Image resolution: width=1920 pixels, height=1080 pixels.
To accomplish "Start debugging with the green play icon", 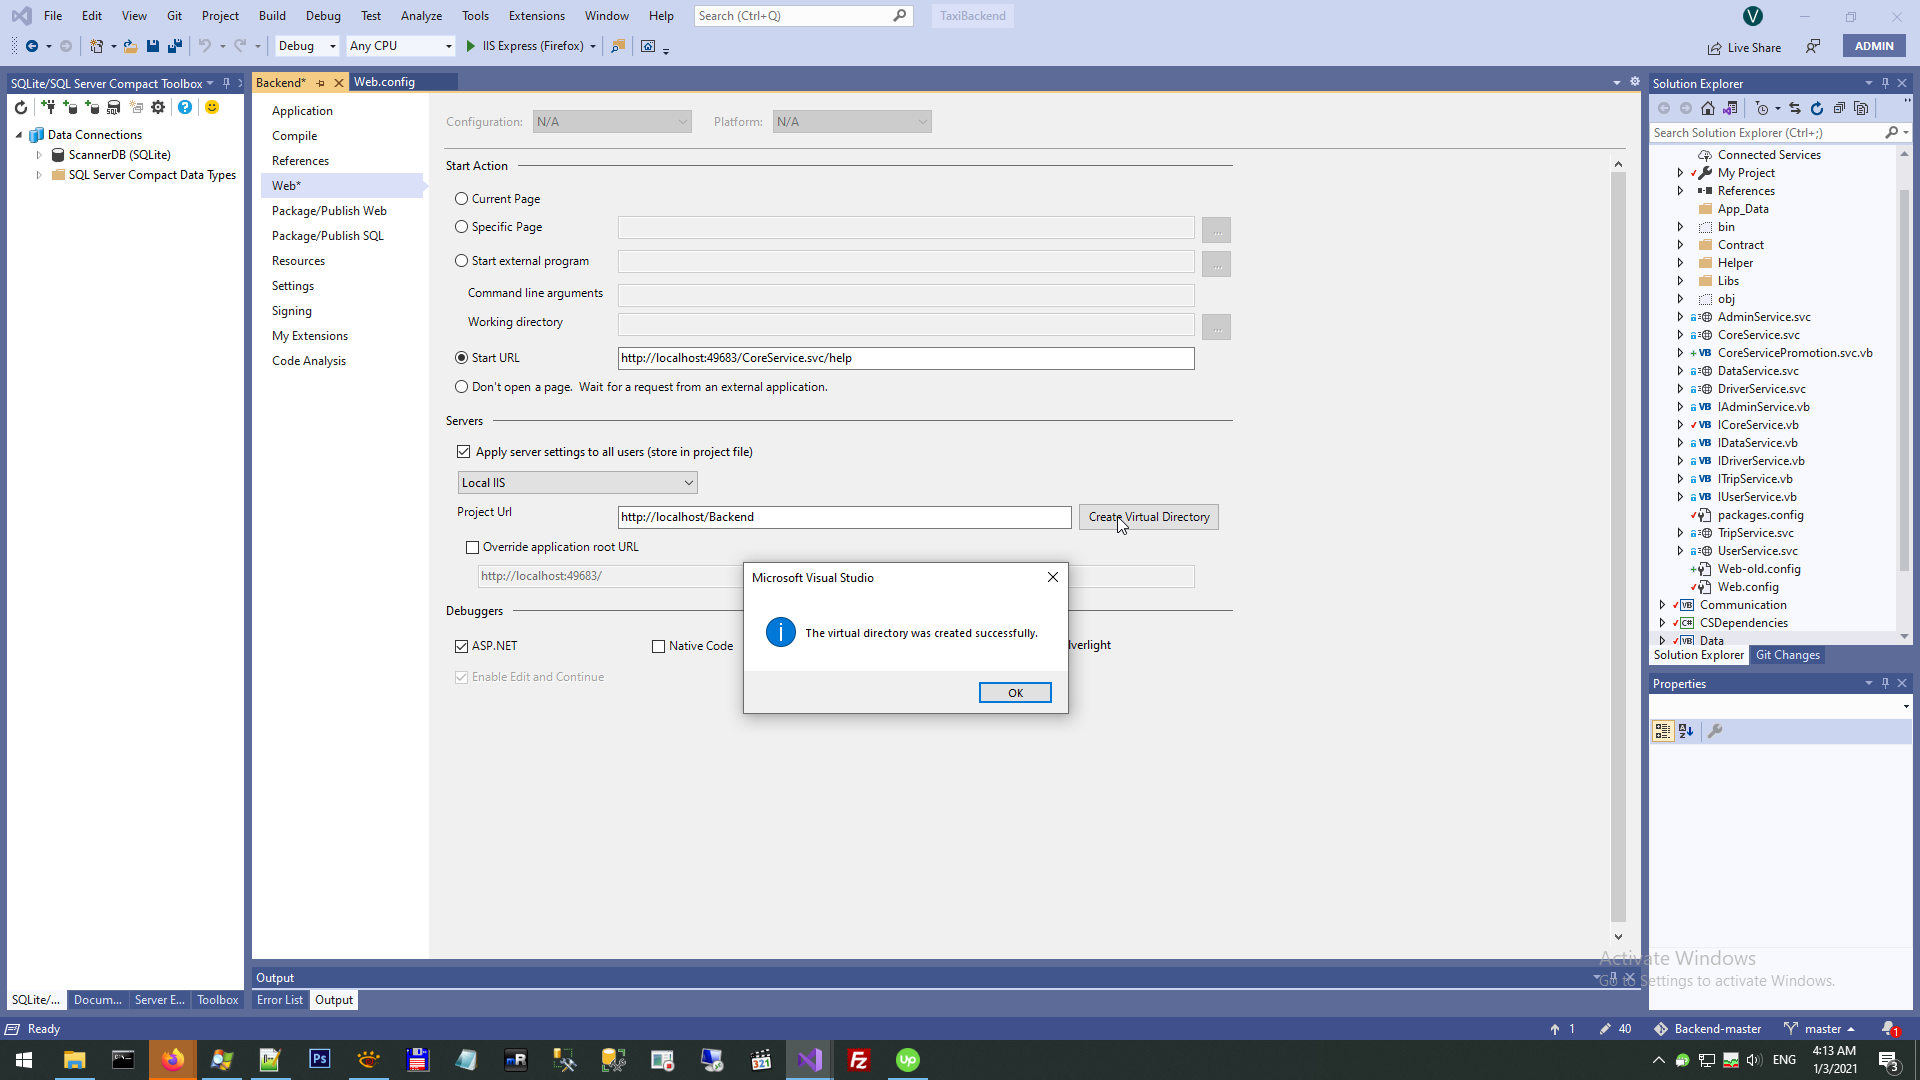I will tap(470, 46).
